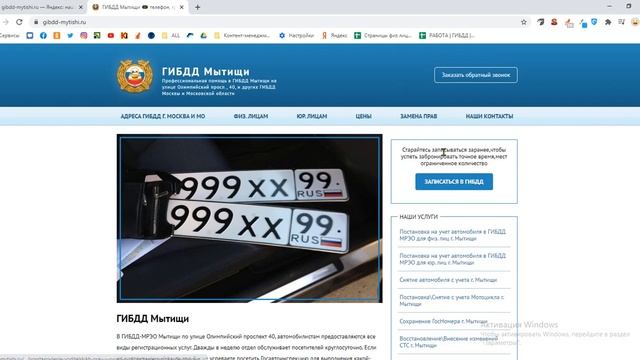640x360 pixels.
Task: Click the forward navigation arrow
Action: (6, 22)
